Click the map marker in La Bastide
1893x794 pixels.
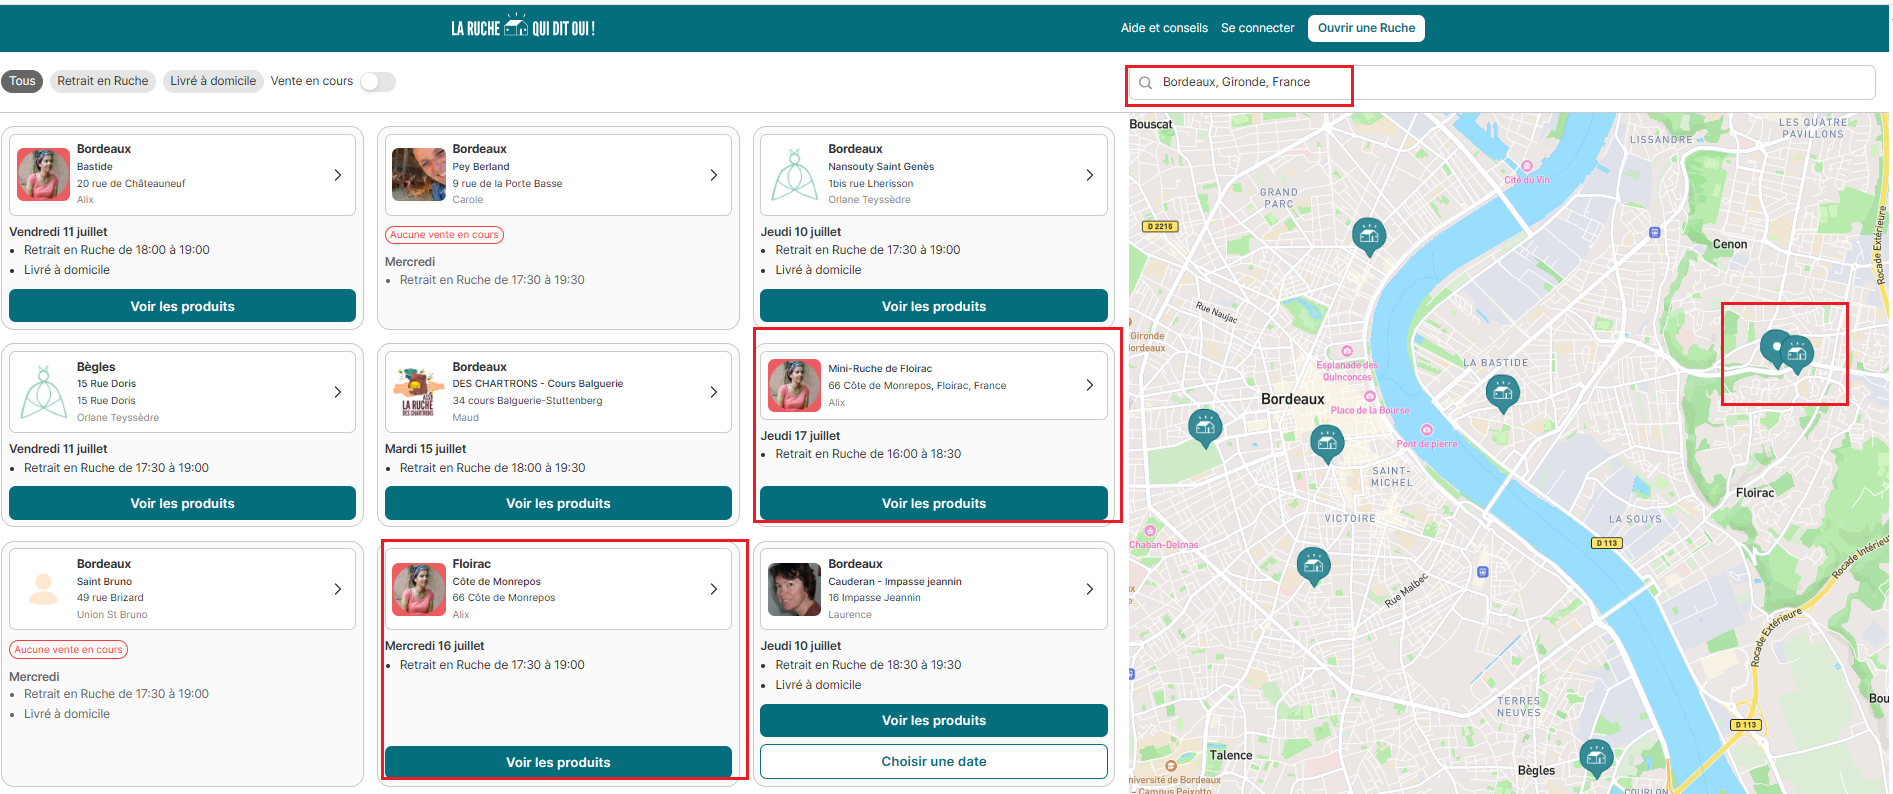click(1502, 393)
